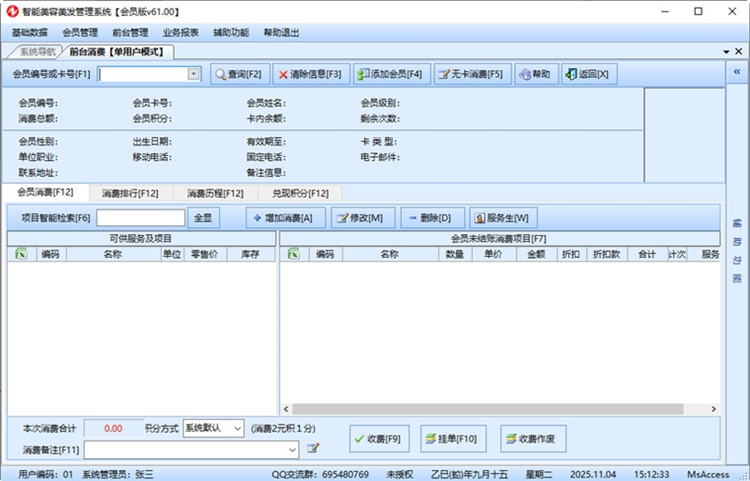Click the horizontal scrollbar thumb
The image size is (750, 481).
click(x=488, y=409)
